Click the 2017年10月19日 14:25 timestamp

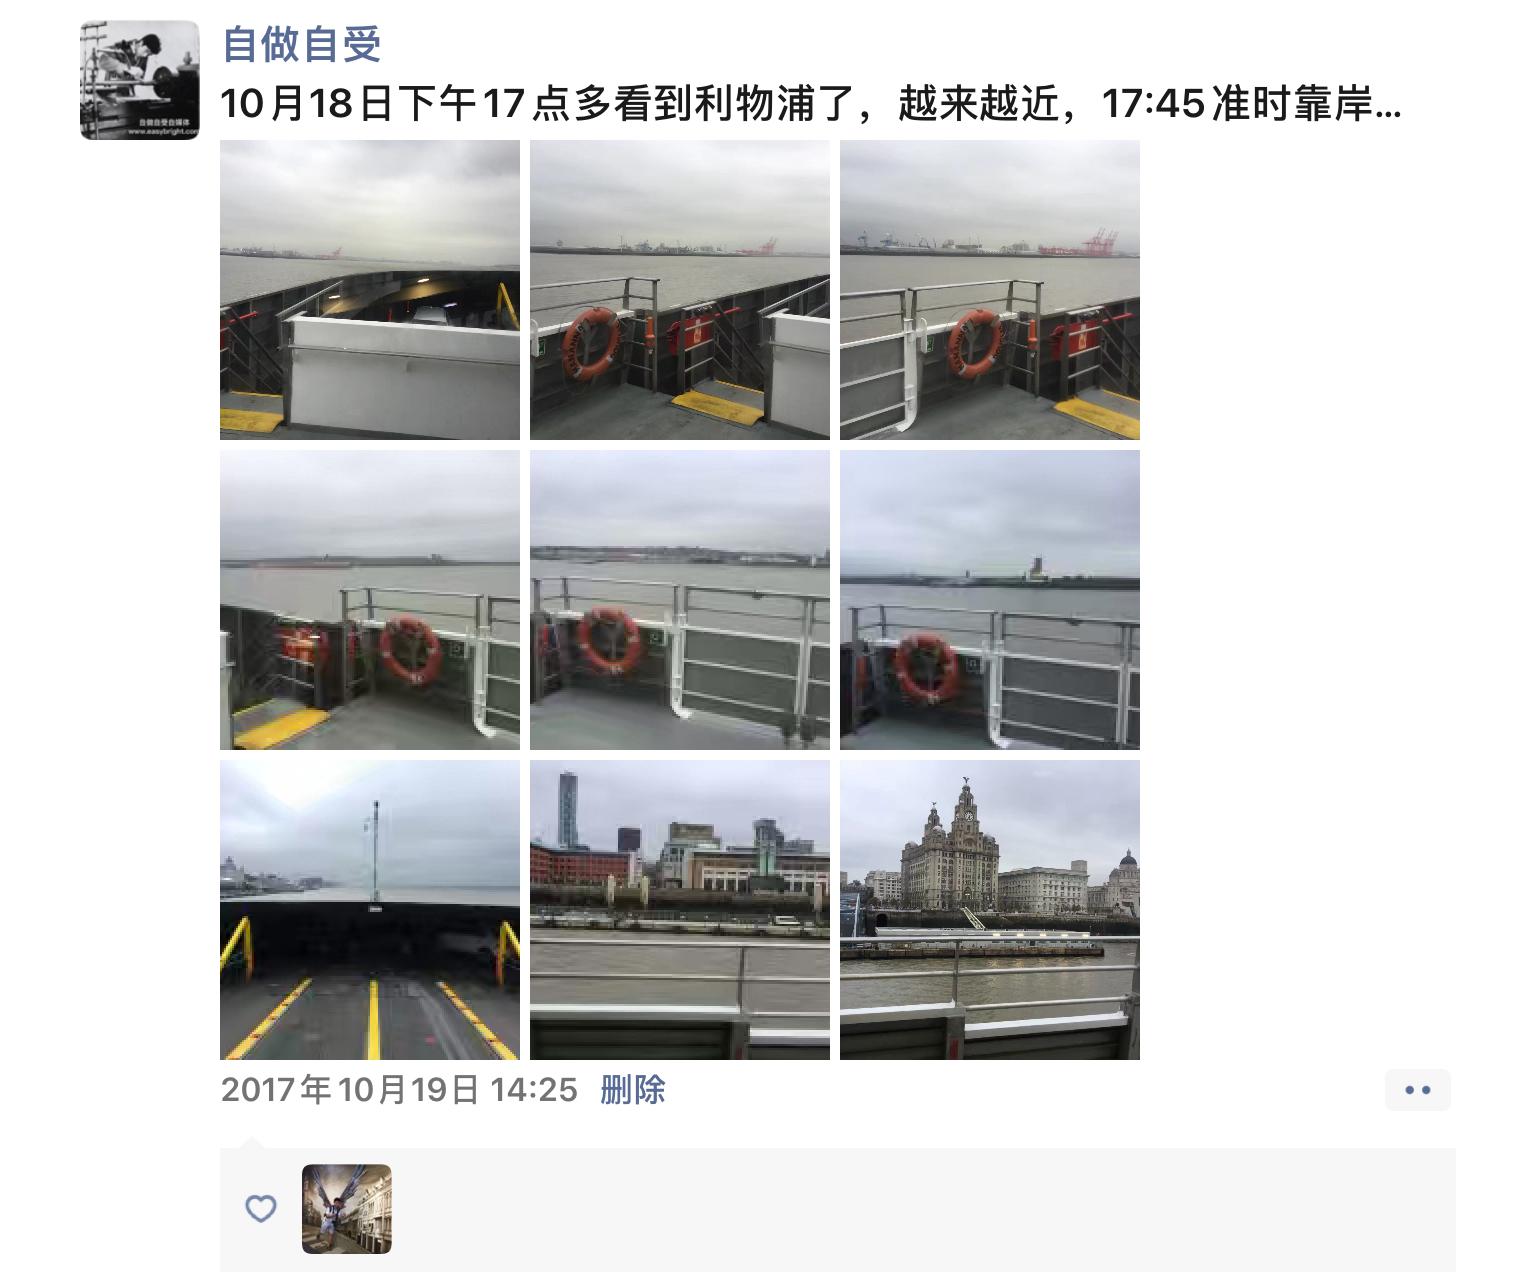click(399, 1089)
